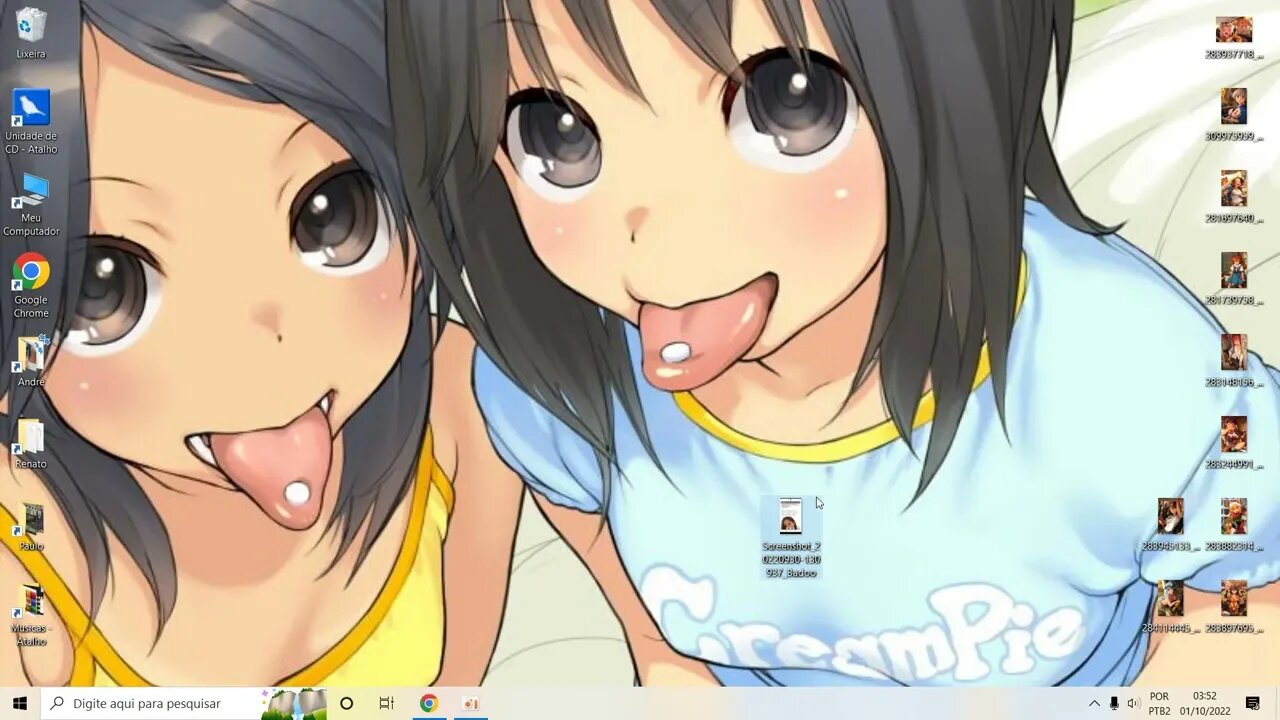The image size is (1280, 720).
Task: Open the POR PTB2 language indicator
Action: [1159, 703]
